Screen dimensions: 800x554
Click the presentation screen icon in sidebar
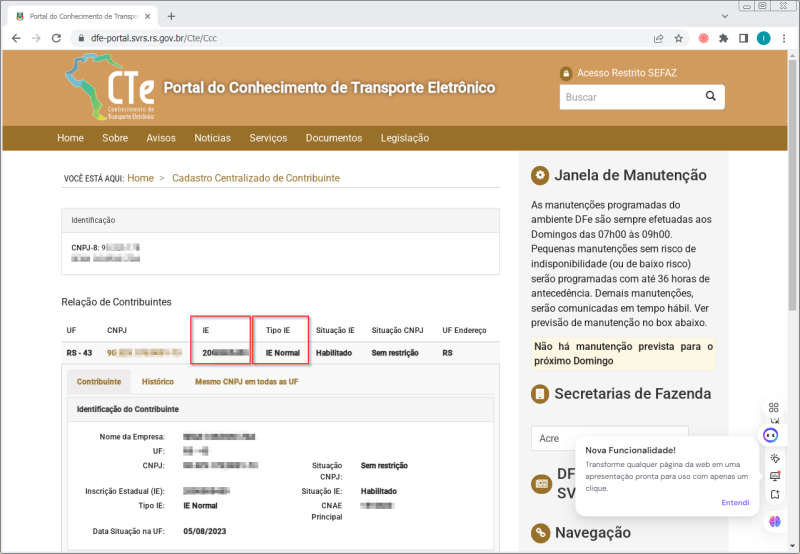coord(774,476)
